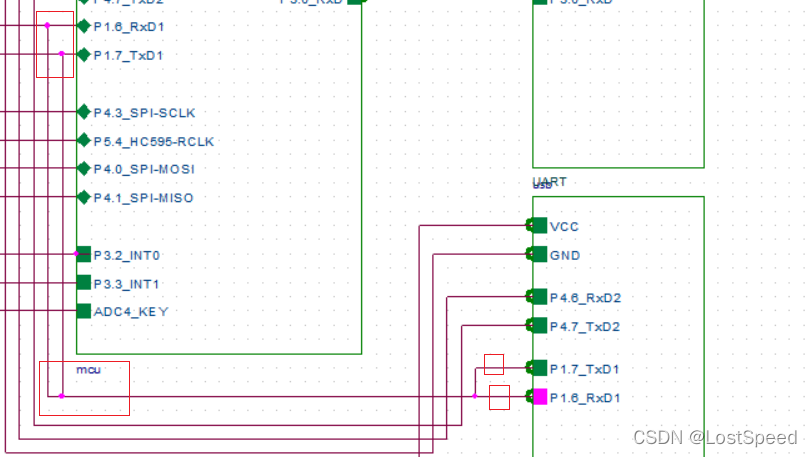Click the P4.0_SPI-MOSI diamond pin

click(83, 168)
